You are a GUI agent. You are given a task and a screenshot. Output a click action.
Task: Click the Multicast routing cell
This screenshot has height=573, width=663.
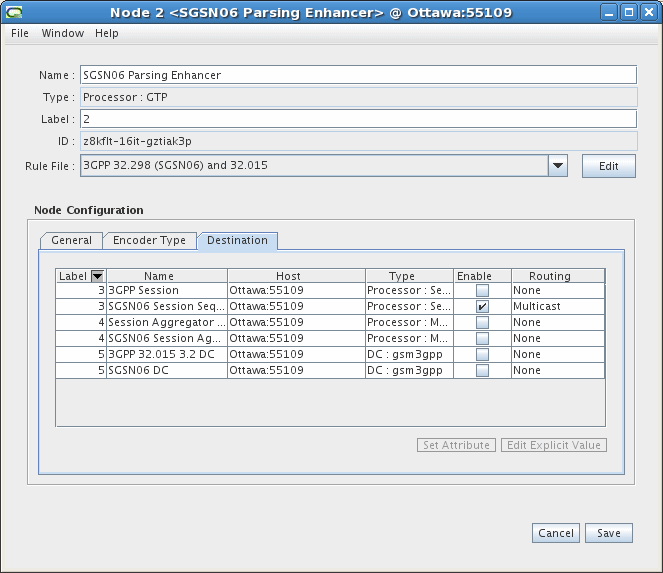pos(558,307)
